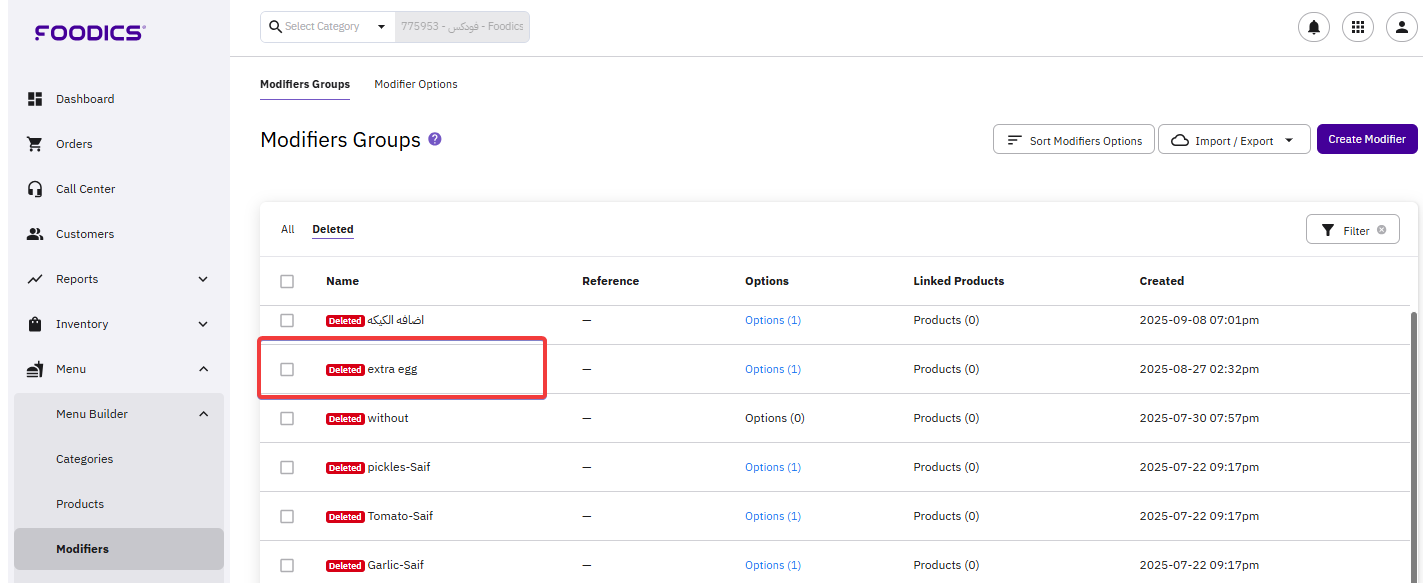The width and height of the screenshot is (1423, 583).
Task: Switch to the All tab
Action: 287,229
